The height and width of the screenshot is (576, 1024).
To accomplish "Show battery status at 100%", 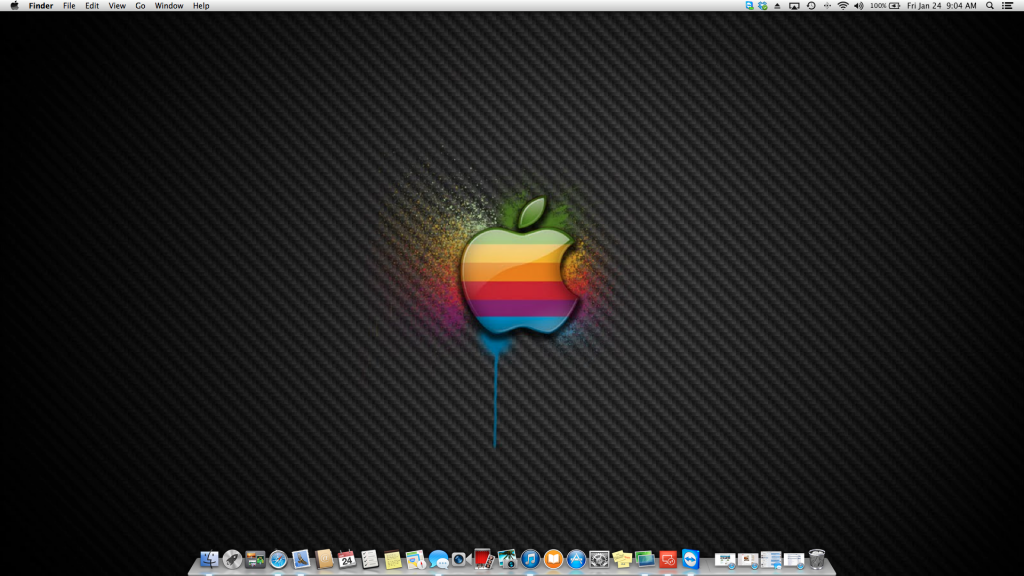I will pos(886,5).
